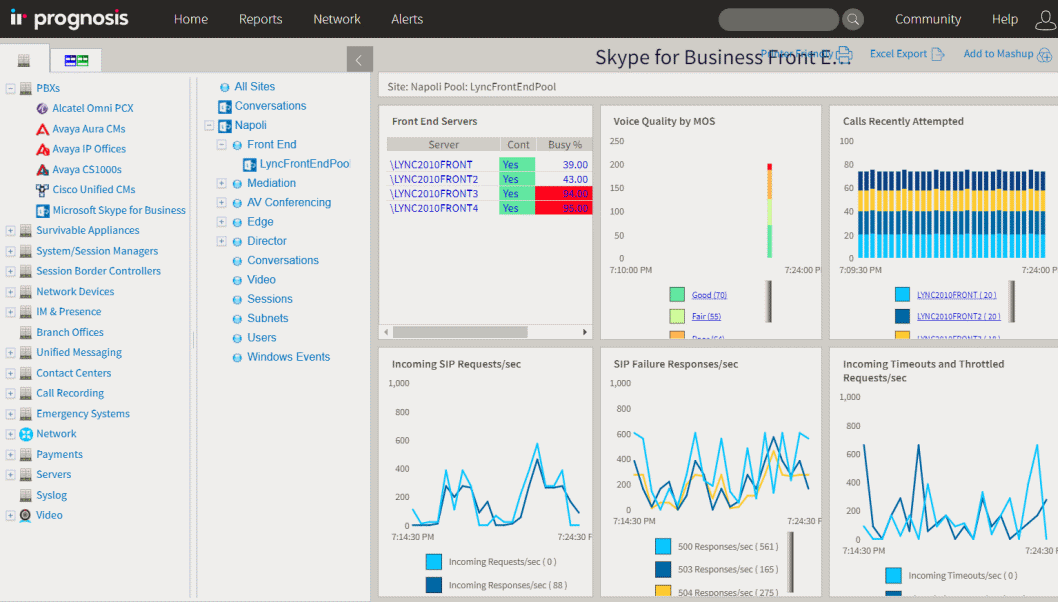Open Network in the top navigation bar
This screenshot has width=1058, height=602.
click(x=337, y=19)
